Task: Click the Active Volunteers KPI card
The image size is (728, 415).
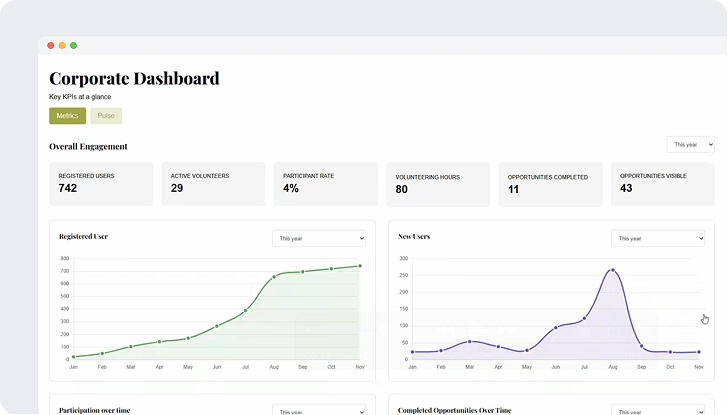Action: tap(213, 183)
